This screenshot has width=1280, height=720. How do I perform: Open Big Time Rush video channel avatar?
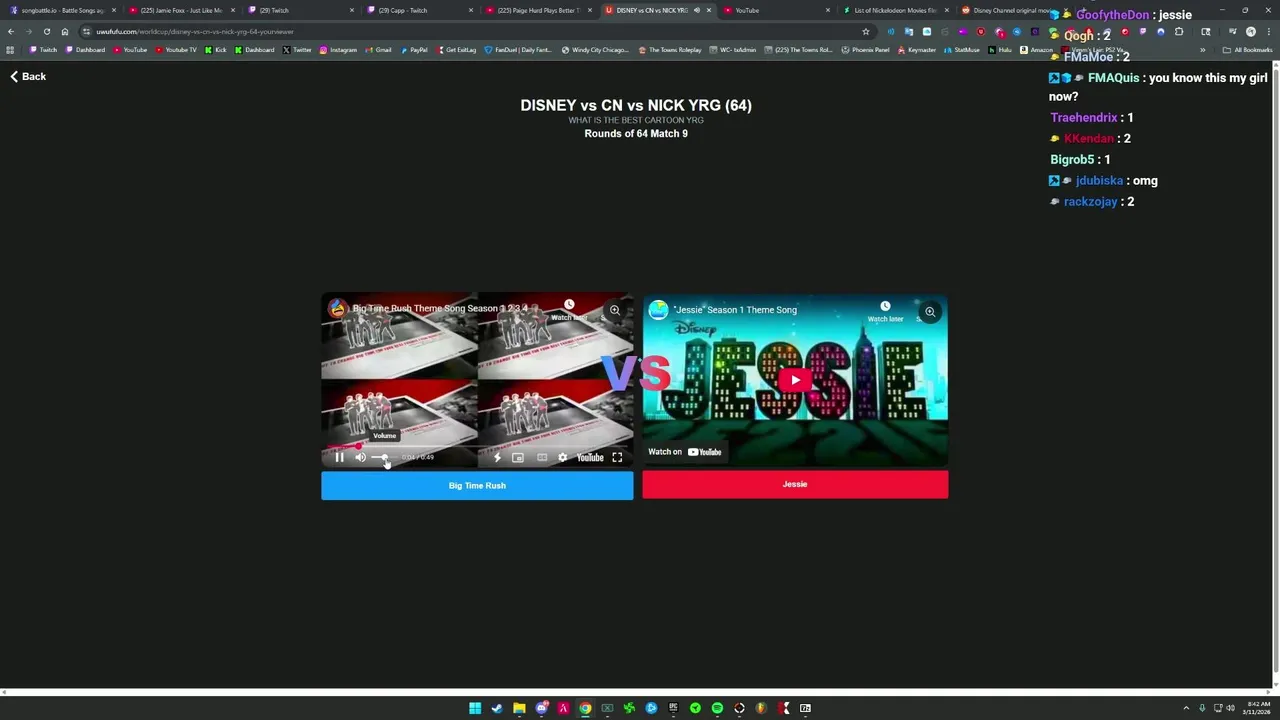[x=337, y=308]
